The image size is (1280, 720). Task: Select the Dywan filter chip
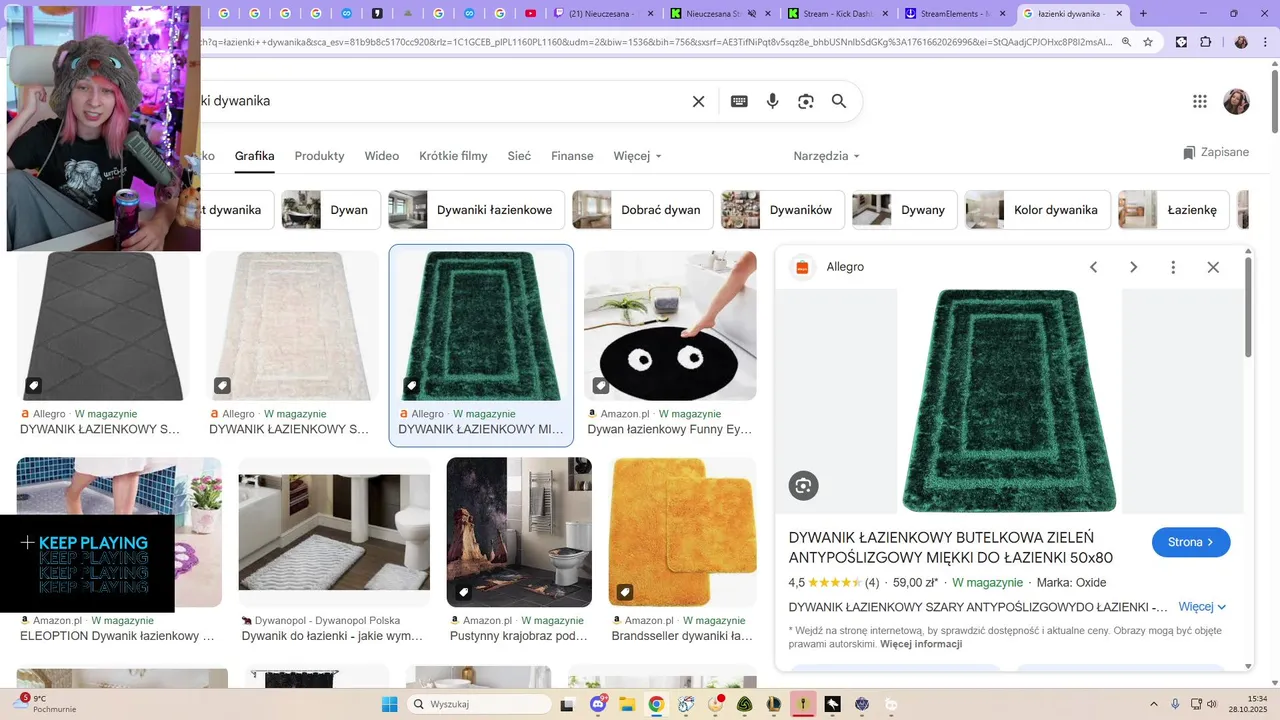331,210
